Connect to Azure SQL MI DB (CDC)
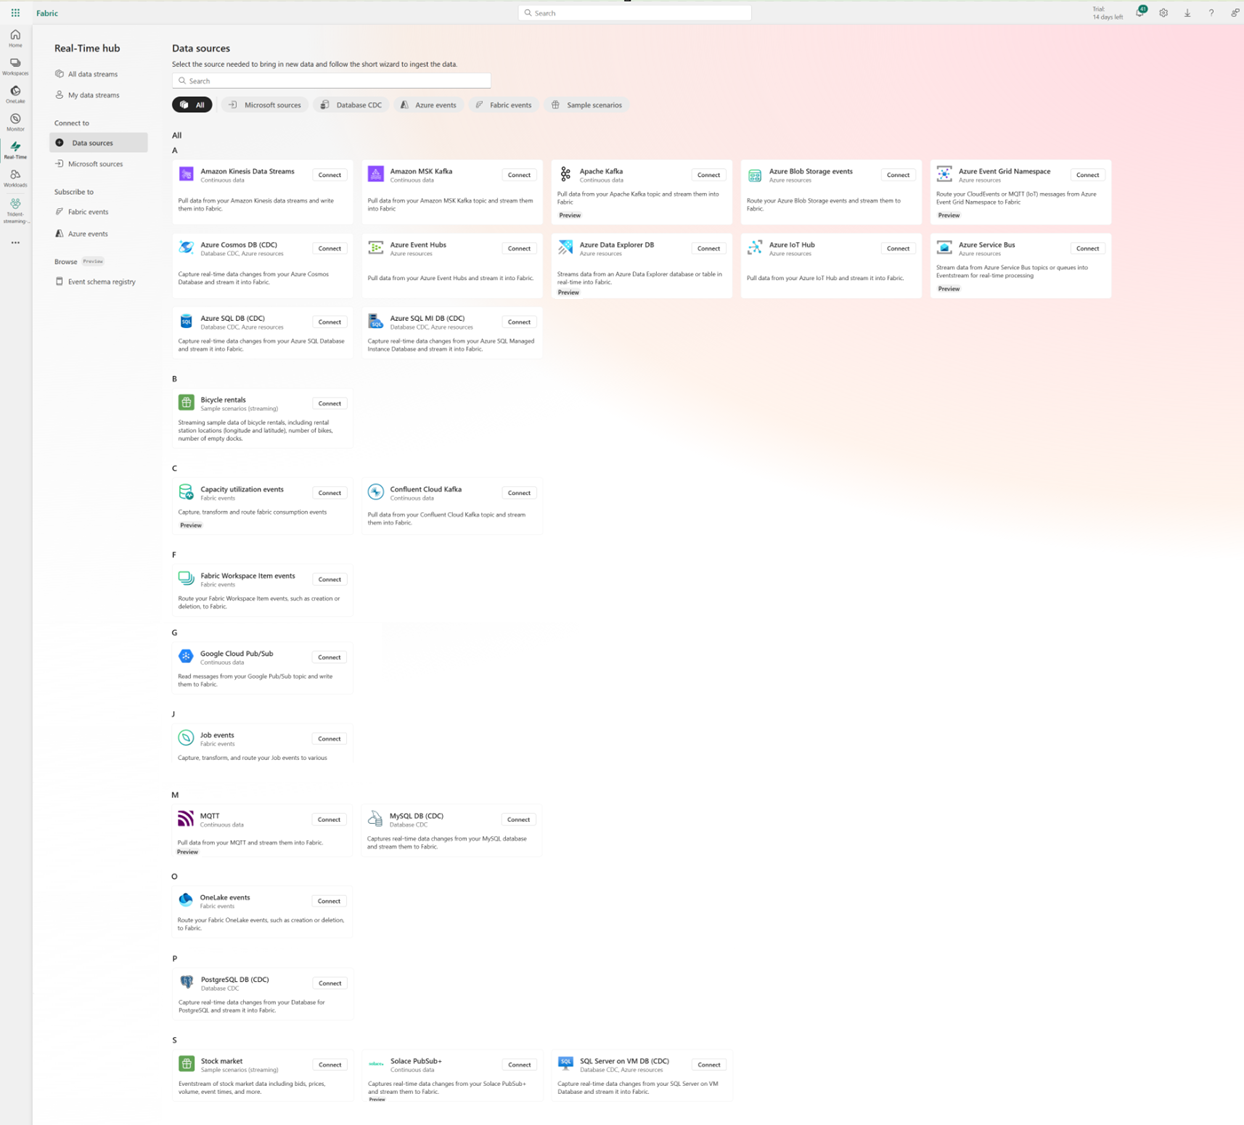The height and width of the screenshot is (1125, 1244). tap(519, 322)
